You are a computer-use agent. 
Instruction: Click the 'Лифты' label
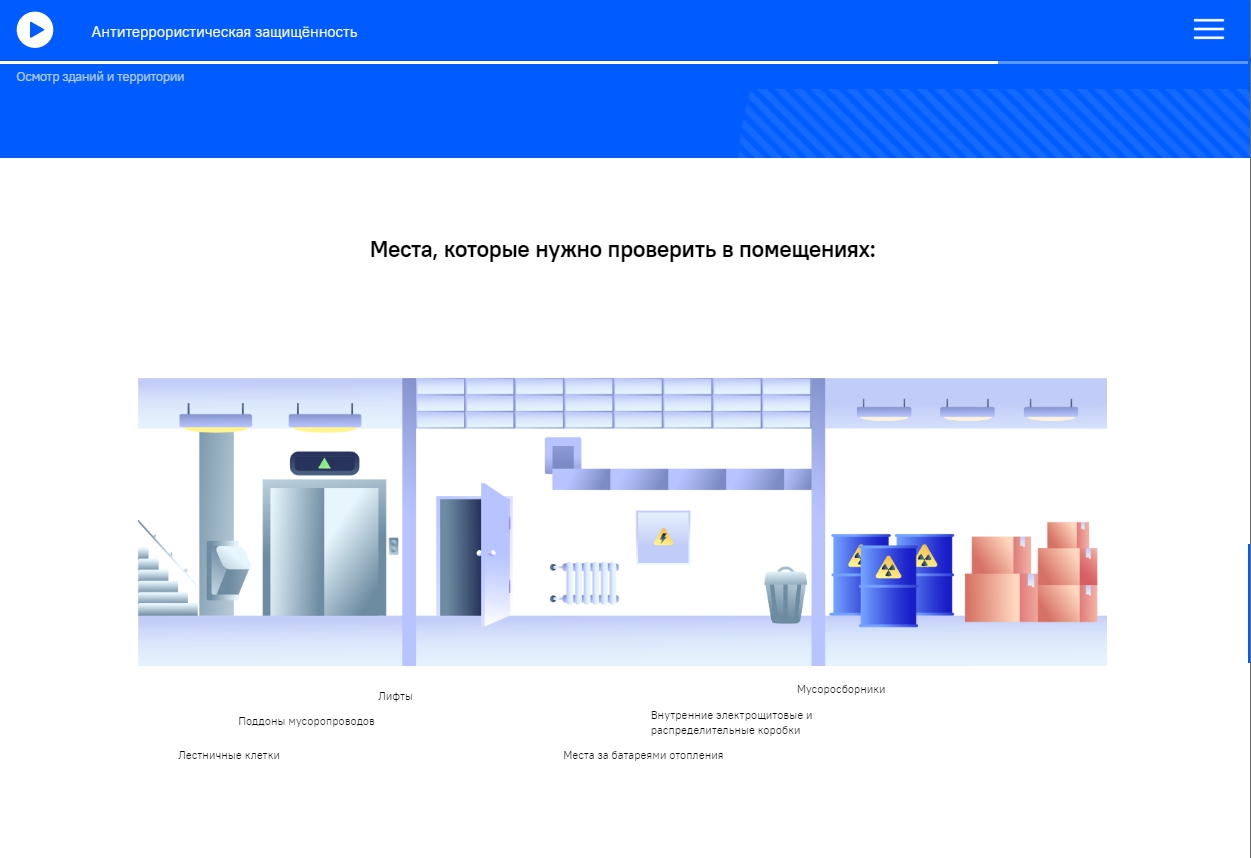click(395, 697)
